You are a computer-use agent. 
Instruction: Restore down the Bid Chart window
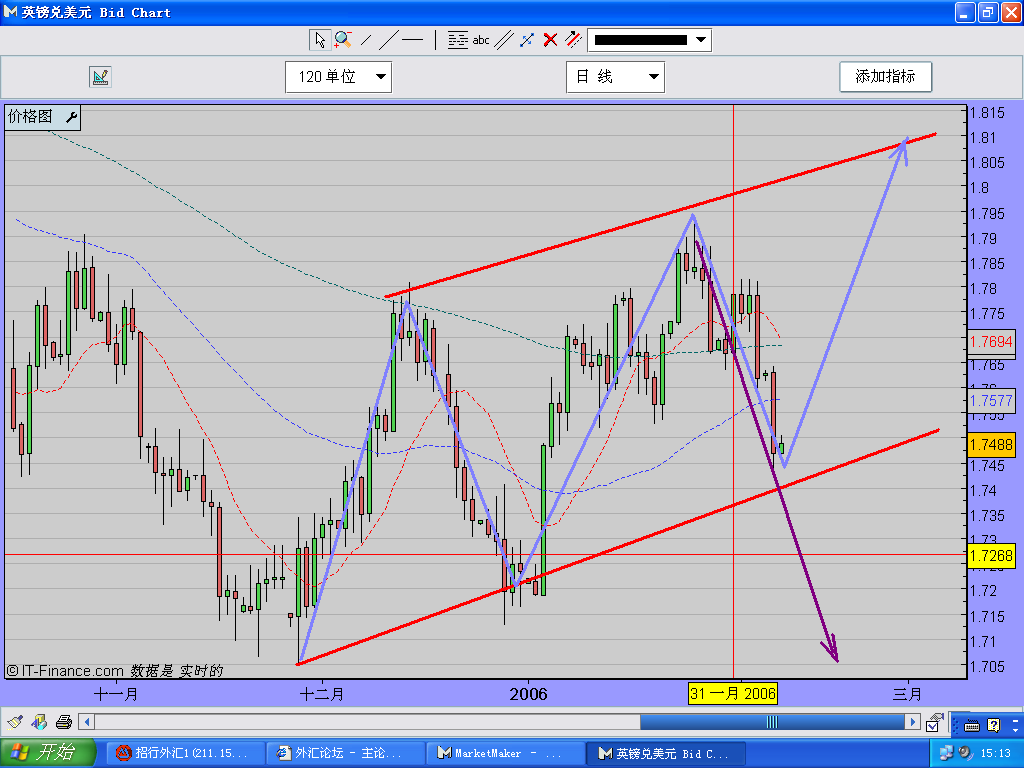coord(988,12)
